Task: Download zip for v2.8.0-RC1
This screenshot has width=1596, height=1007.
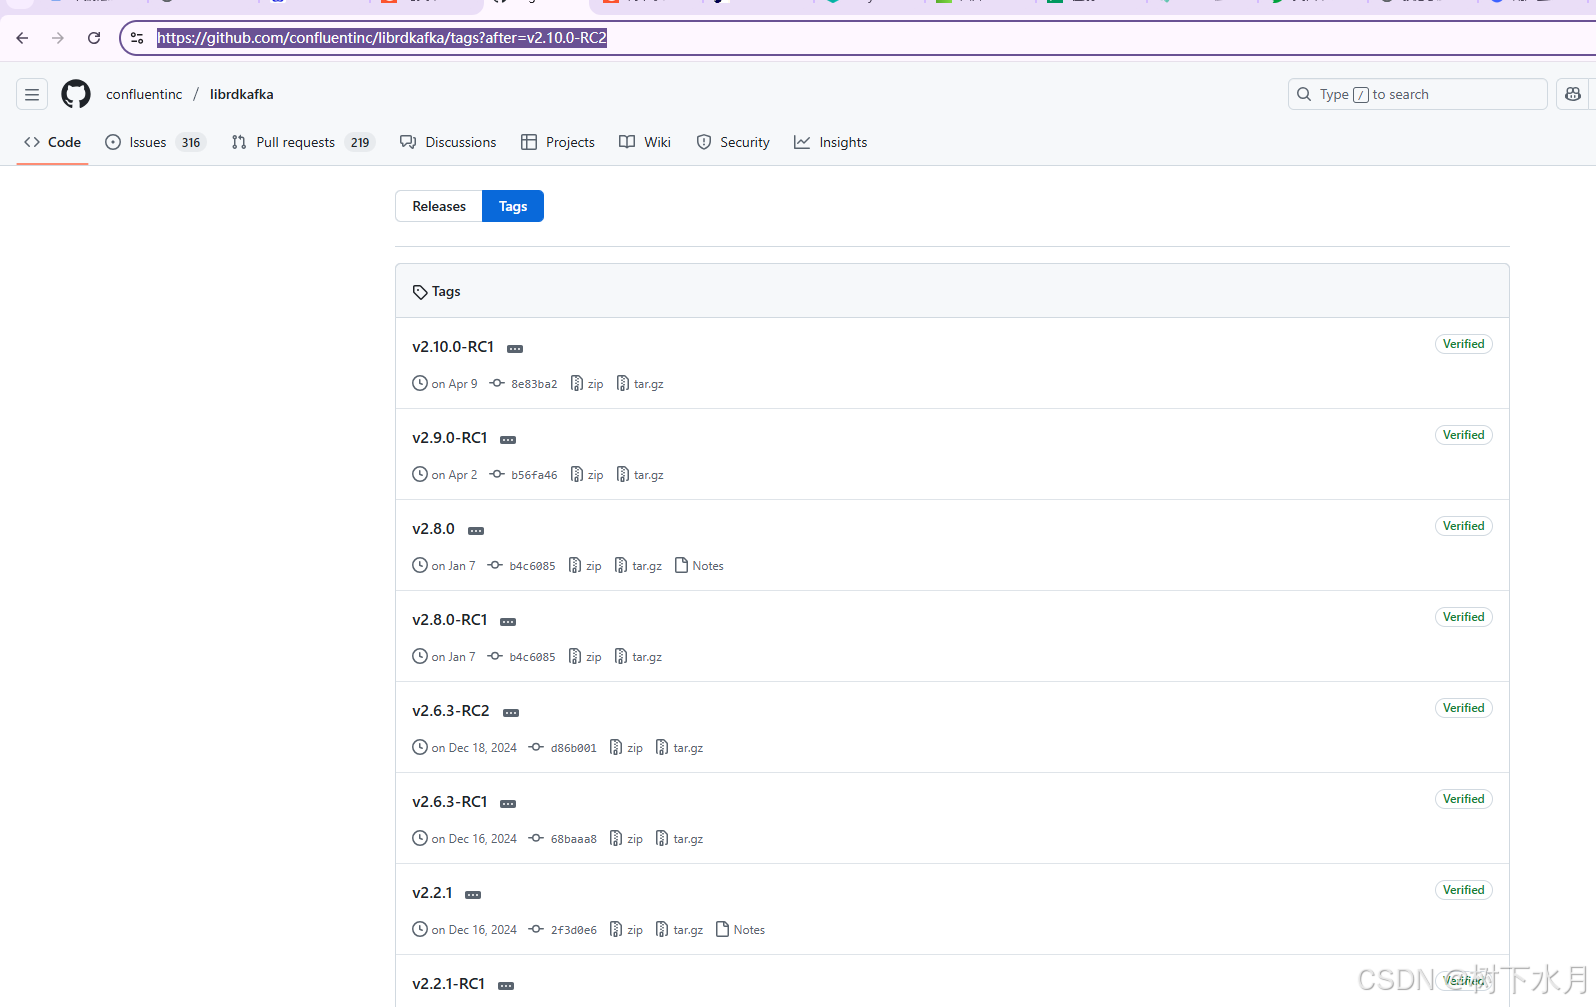Action: click(x=585, y=657)
